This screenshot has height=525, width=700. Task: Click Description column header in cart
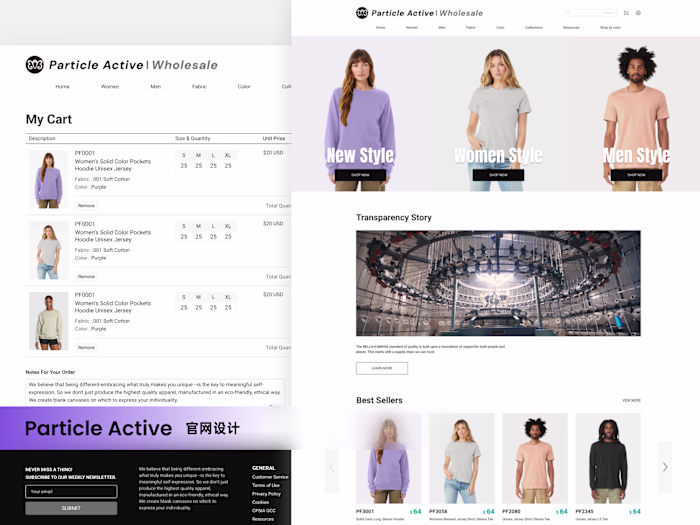[x=42, y=138]
